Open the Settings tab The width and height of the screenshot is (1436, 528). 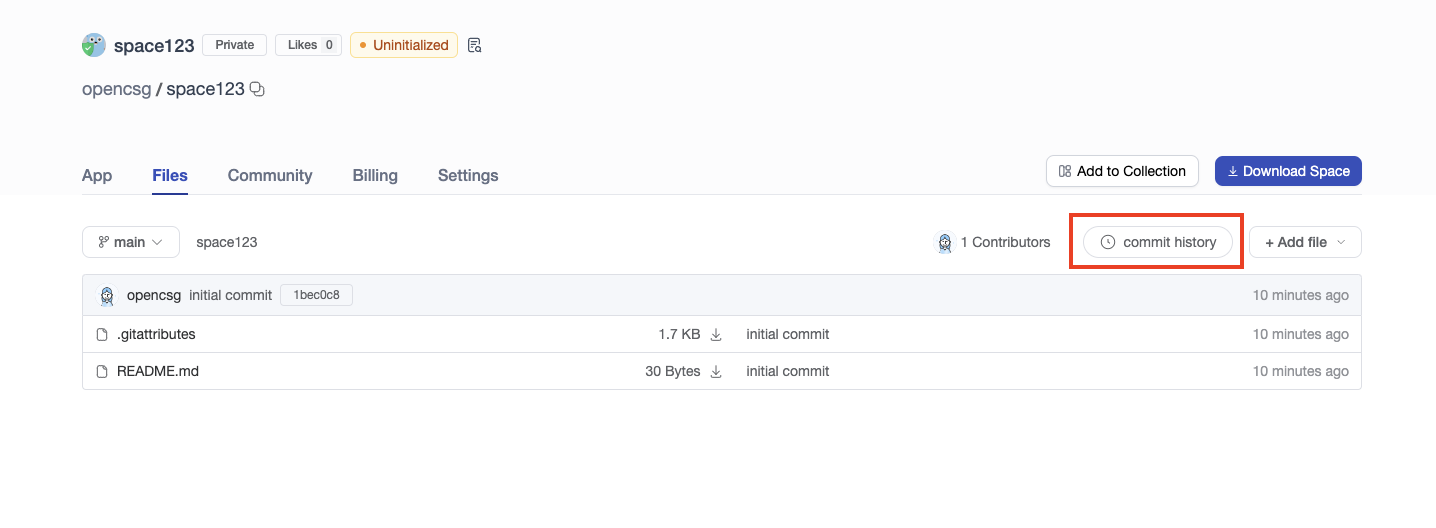[x=468, y=175]
